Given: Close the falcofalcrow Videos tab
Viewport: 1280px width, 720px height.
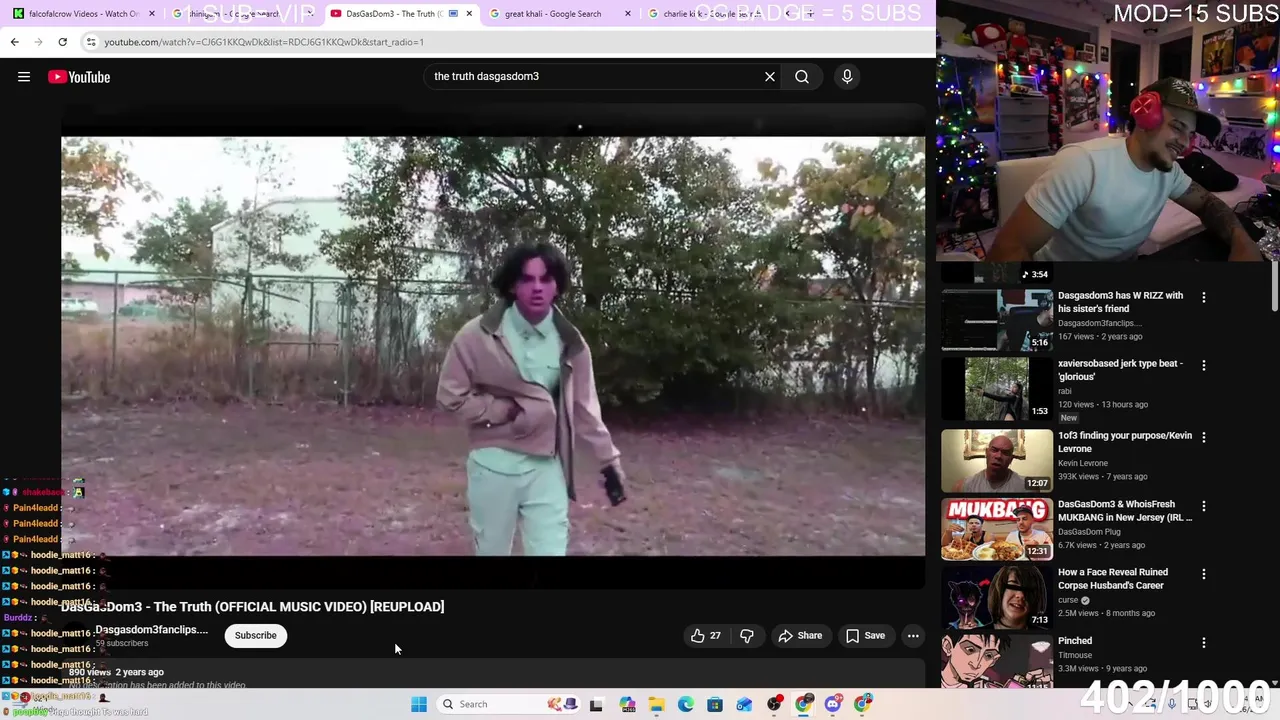Looking at the screenshot, I should (152, 14).
